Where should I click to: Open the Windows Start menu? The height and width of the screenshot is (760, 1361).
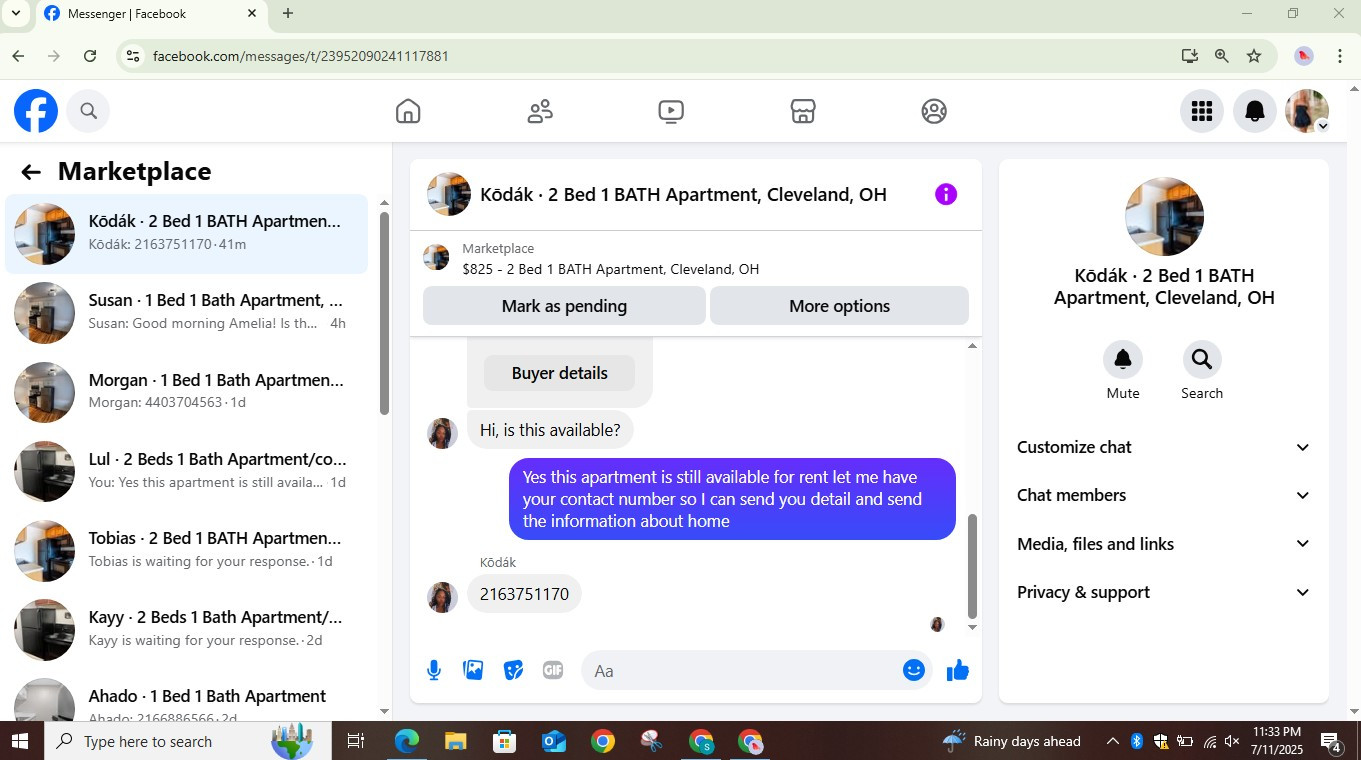(19, 741)
